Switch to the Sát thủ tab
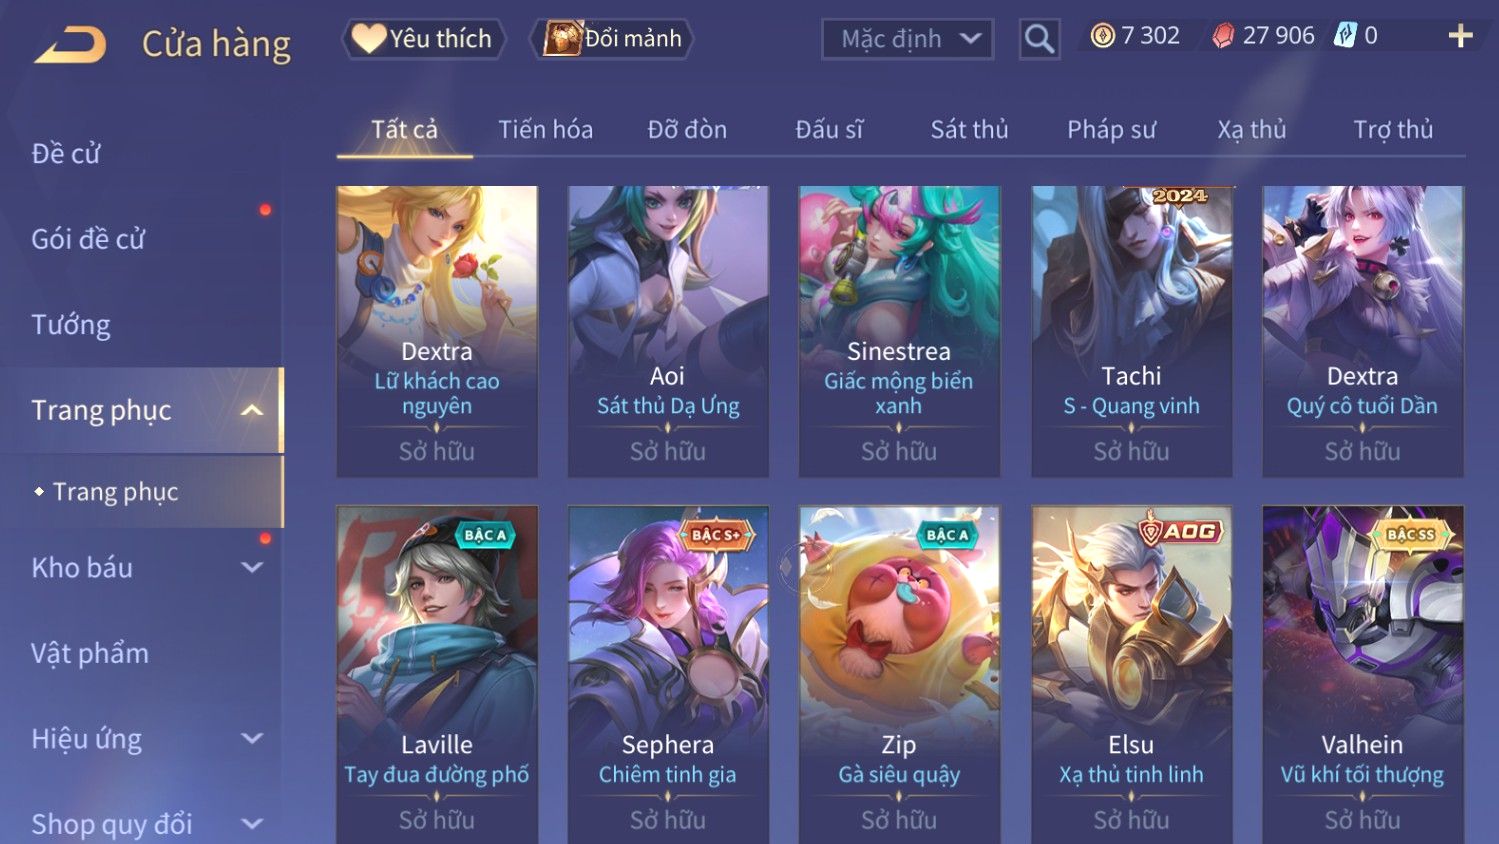 (x=969, y=129)
